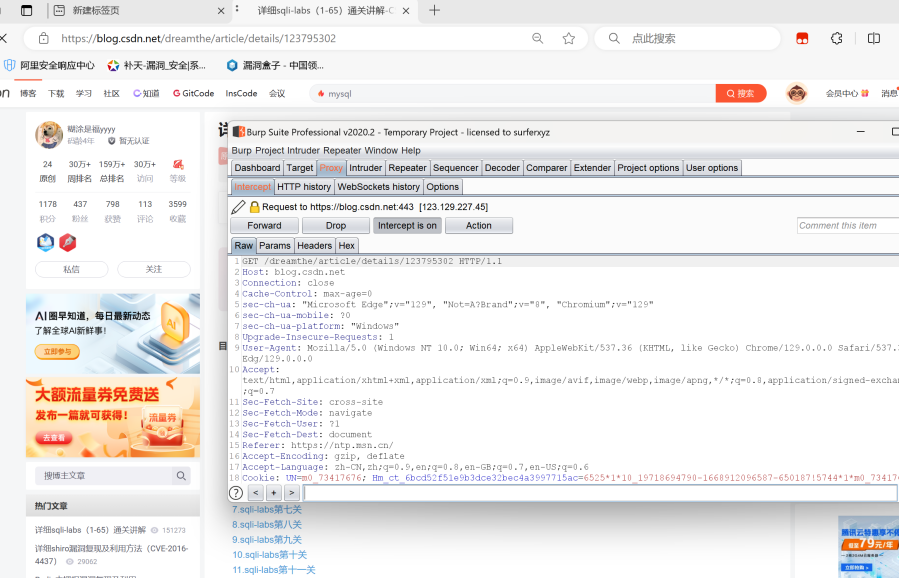Open a new browser tab
Viewport: 899px width, 578px height.
(x=435, y=10)
